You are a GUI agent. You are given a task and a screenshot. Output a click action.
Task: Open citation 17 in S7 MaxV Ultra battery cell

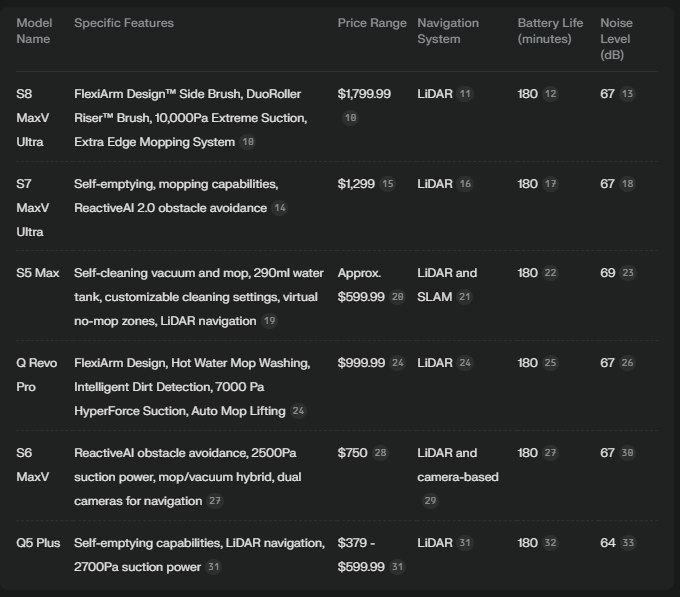tap(550, 184)
